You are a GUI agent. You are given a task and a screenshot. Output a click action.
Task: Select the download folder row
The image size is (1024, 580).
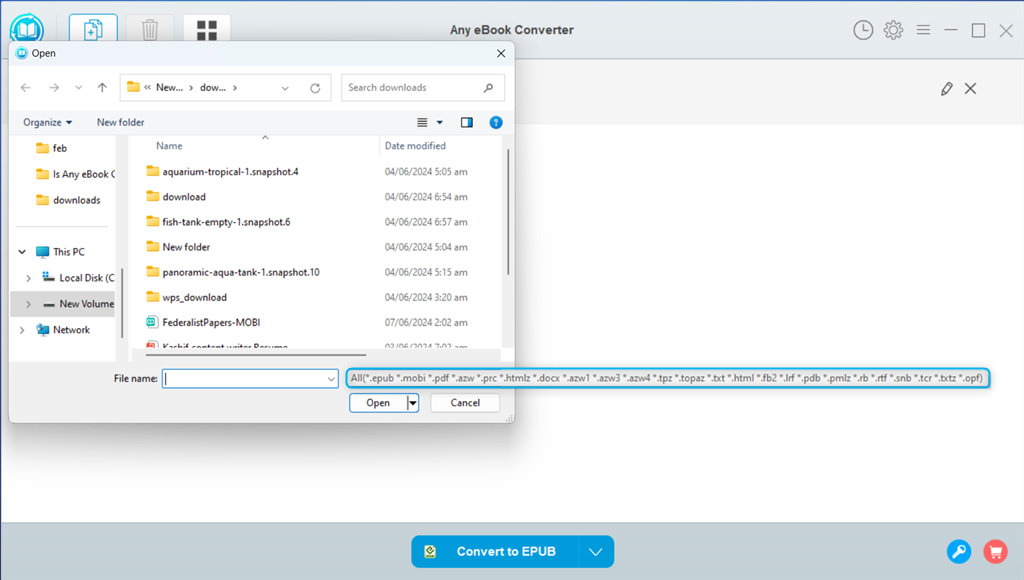(184, 197)
